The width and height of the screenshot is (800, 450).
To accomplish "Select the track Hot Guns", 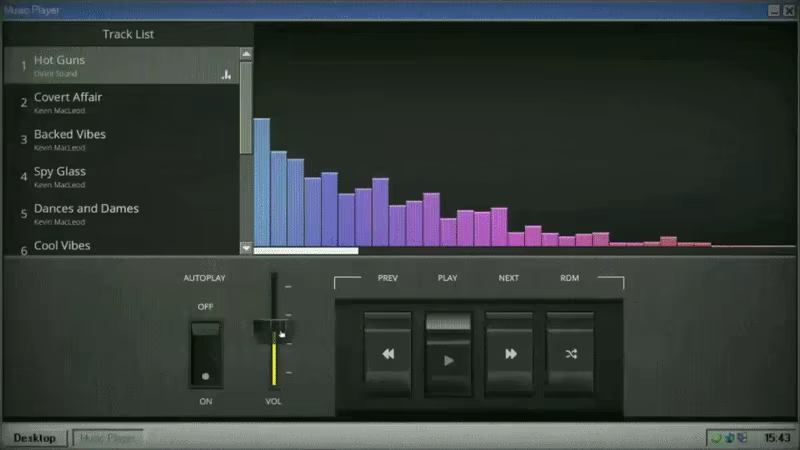I will click(x=121, y=65).
